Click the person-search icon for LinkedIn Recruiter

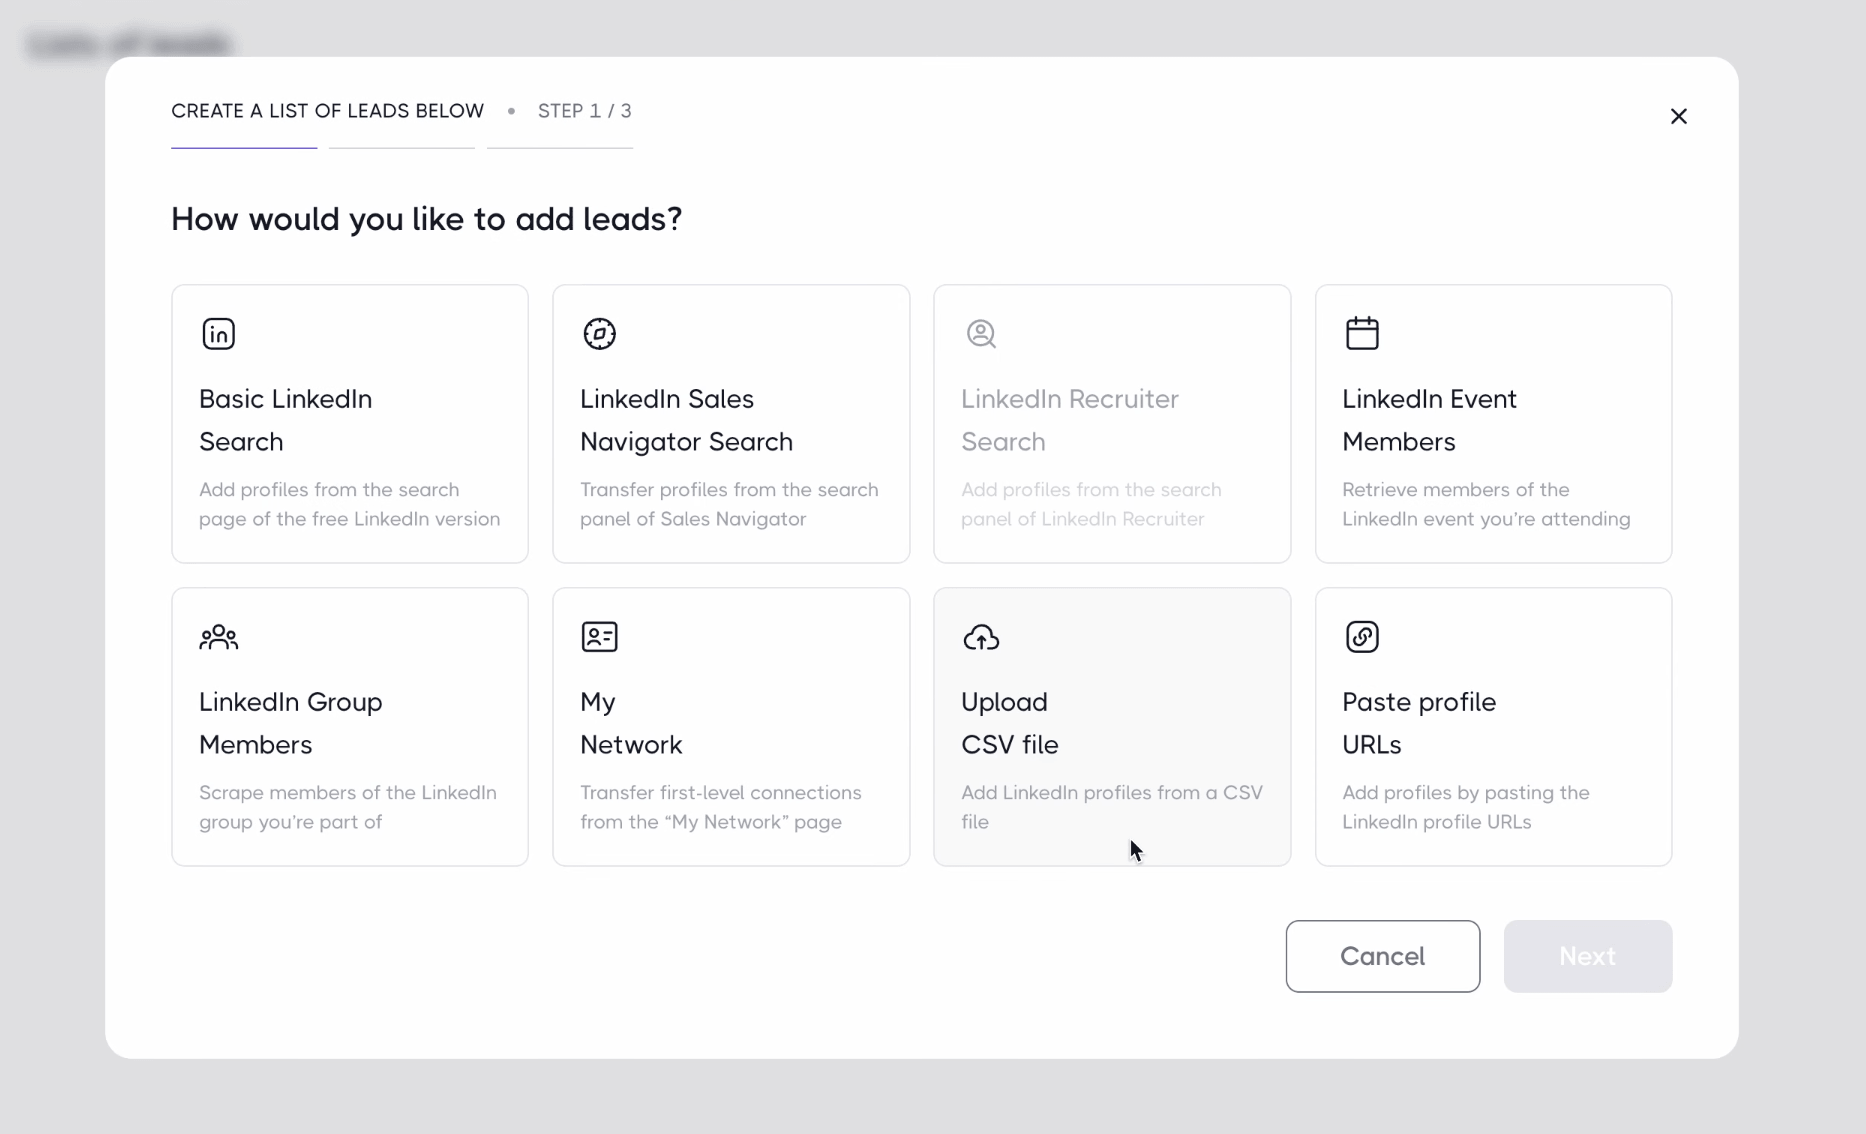981,333
